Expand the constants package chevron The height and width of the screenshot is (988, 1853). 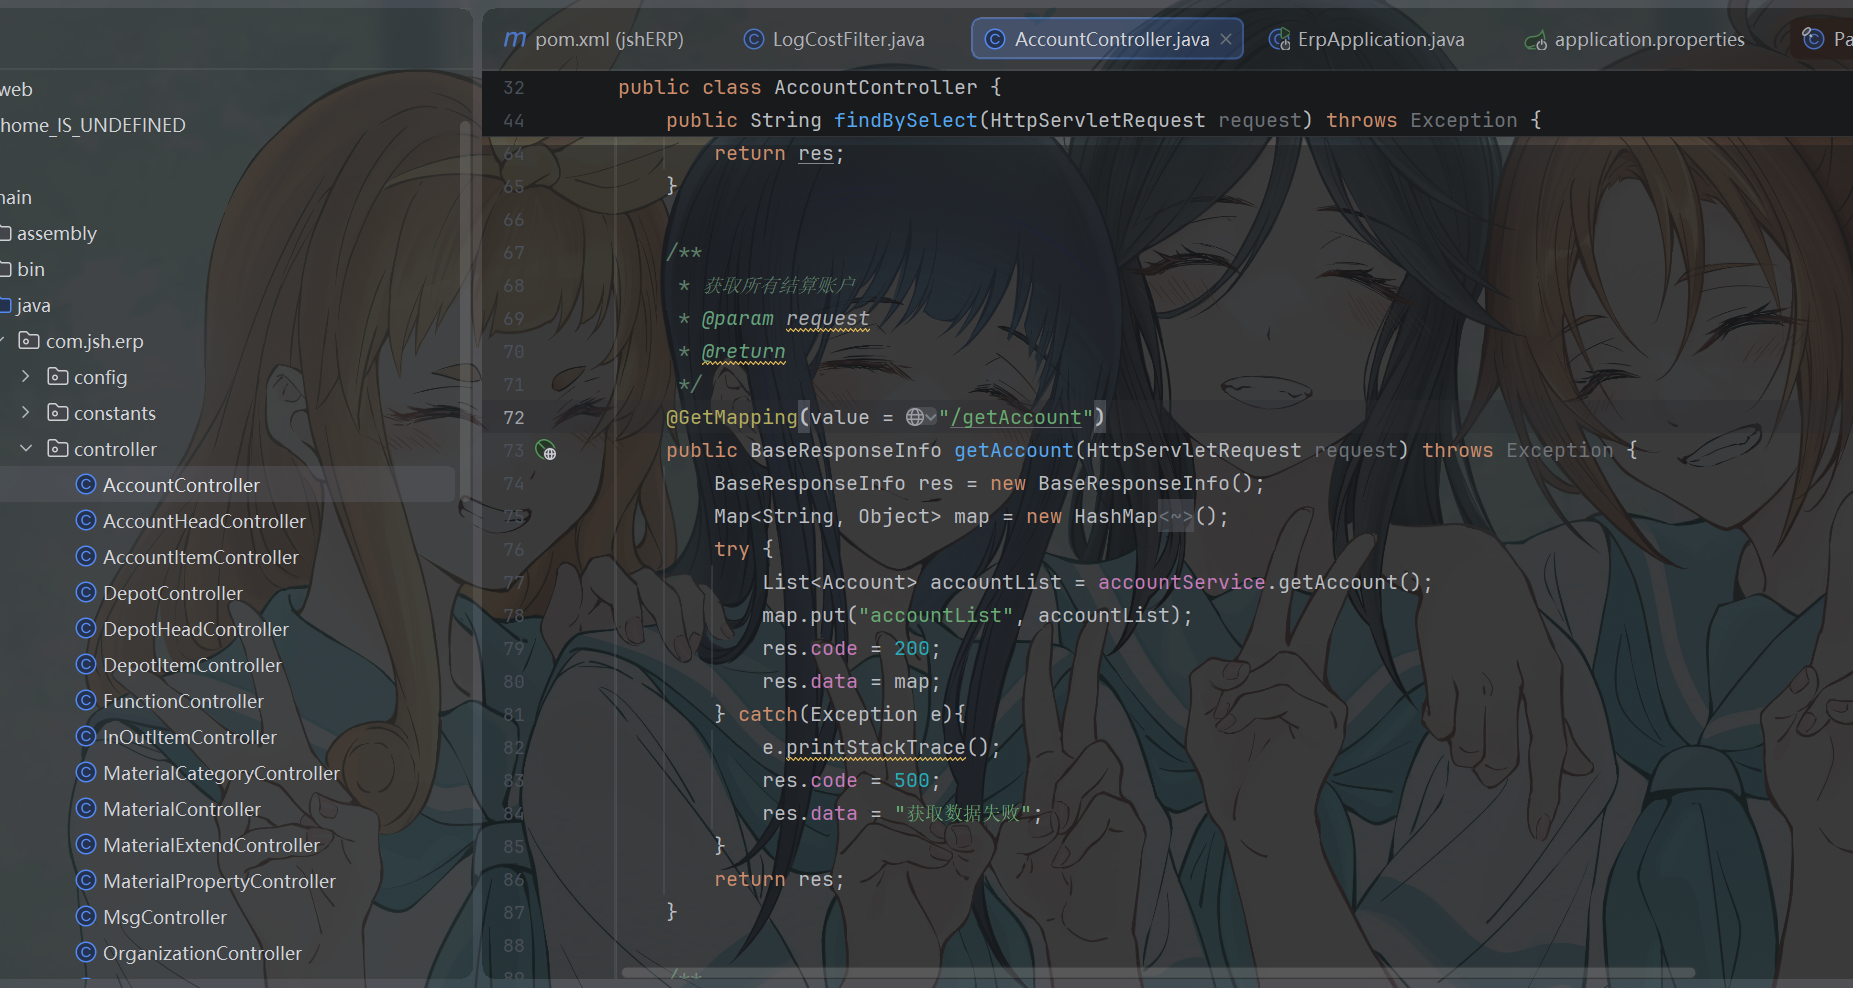pos(26,413)
